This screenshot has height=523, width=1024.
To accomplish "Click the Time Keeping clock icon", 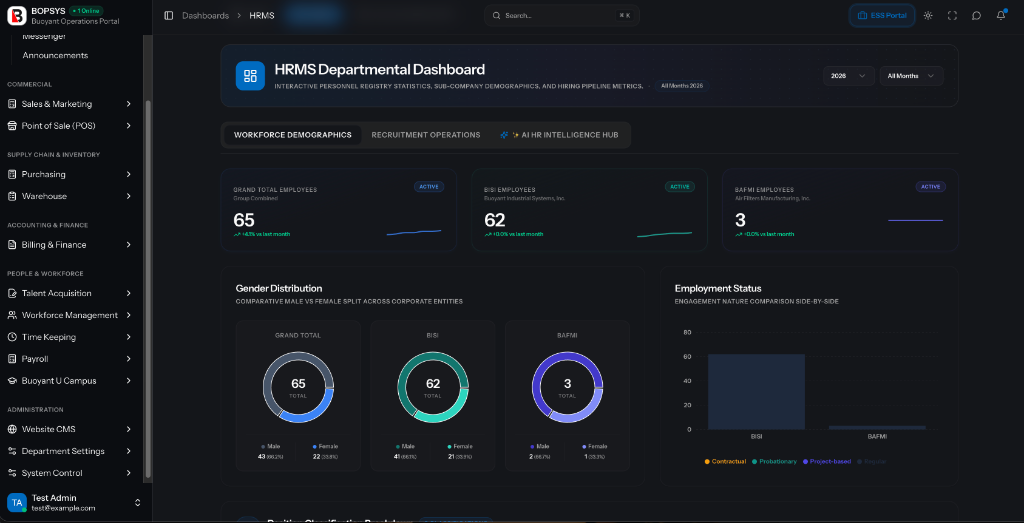I will (x=12, y=337).
